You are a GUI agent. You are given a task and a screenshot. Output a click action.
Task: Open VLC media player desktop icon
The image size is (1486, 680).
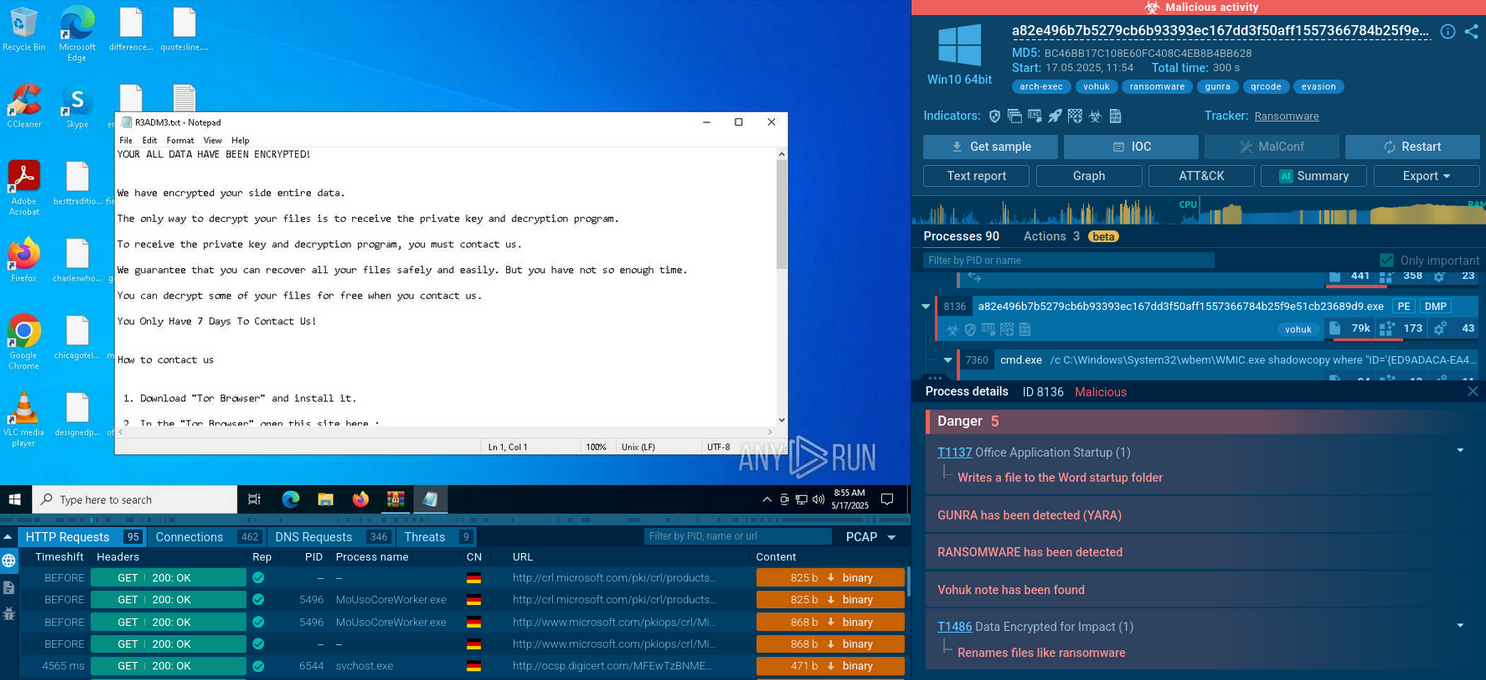[x=24, y=419]
